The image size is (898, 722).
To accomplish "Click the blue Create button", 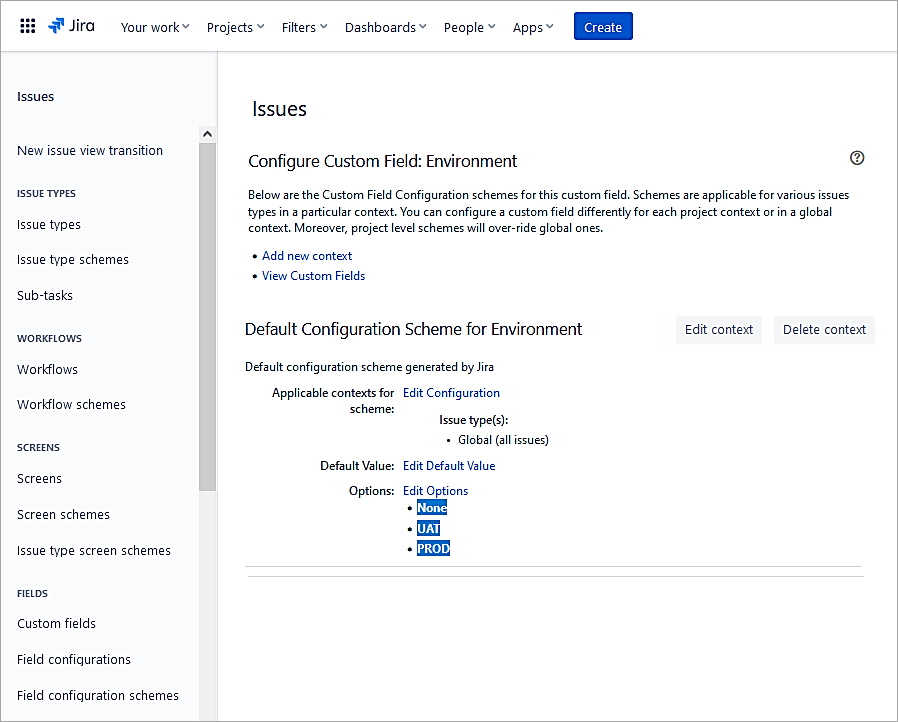I will coord(603,27).
